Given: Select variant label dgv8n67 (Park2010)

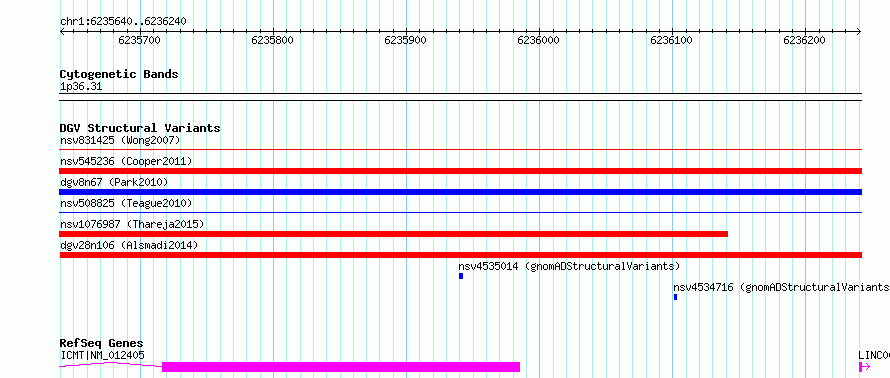Looking at the screenshot, I should [114, 182].
